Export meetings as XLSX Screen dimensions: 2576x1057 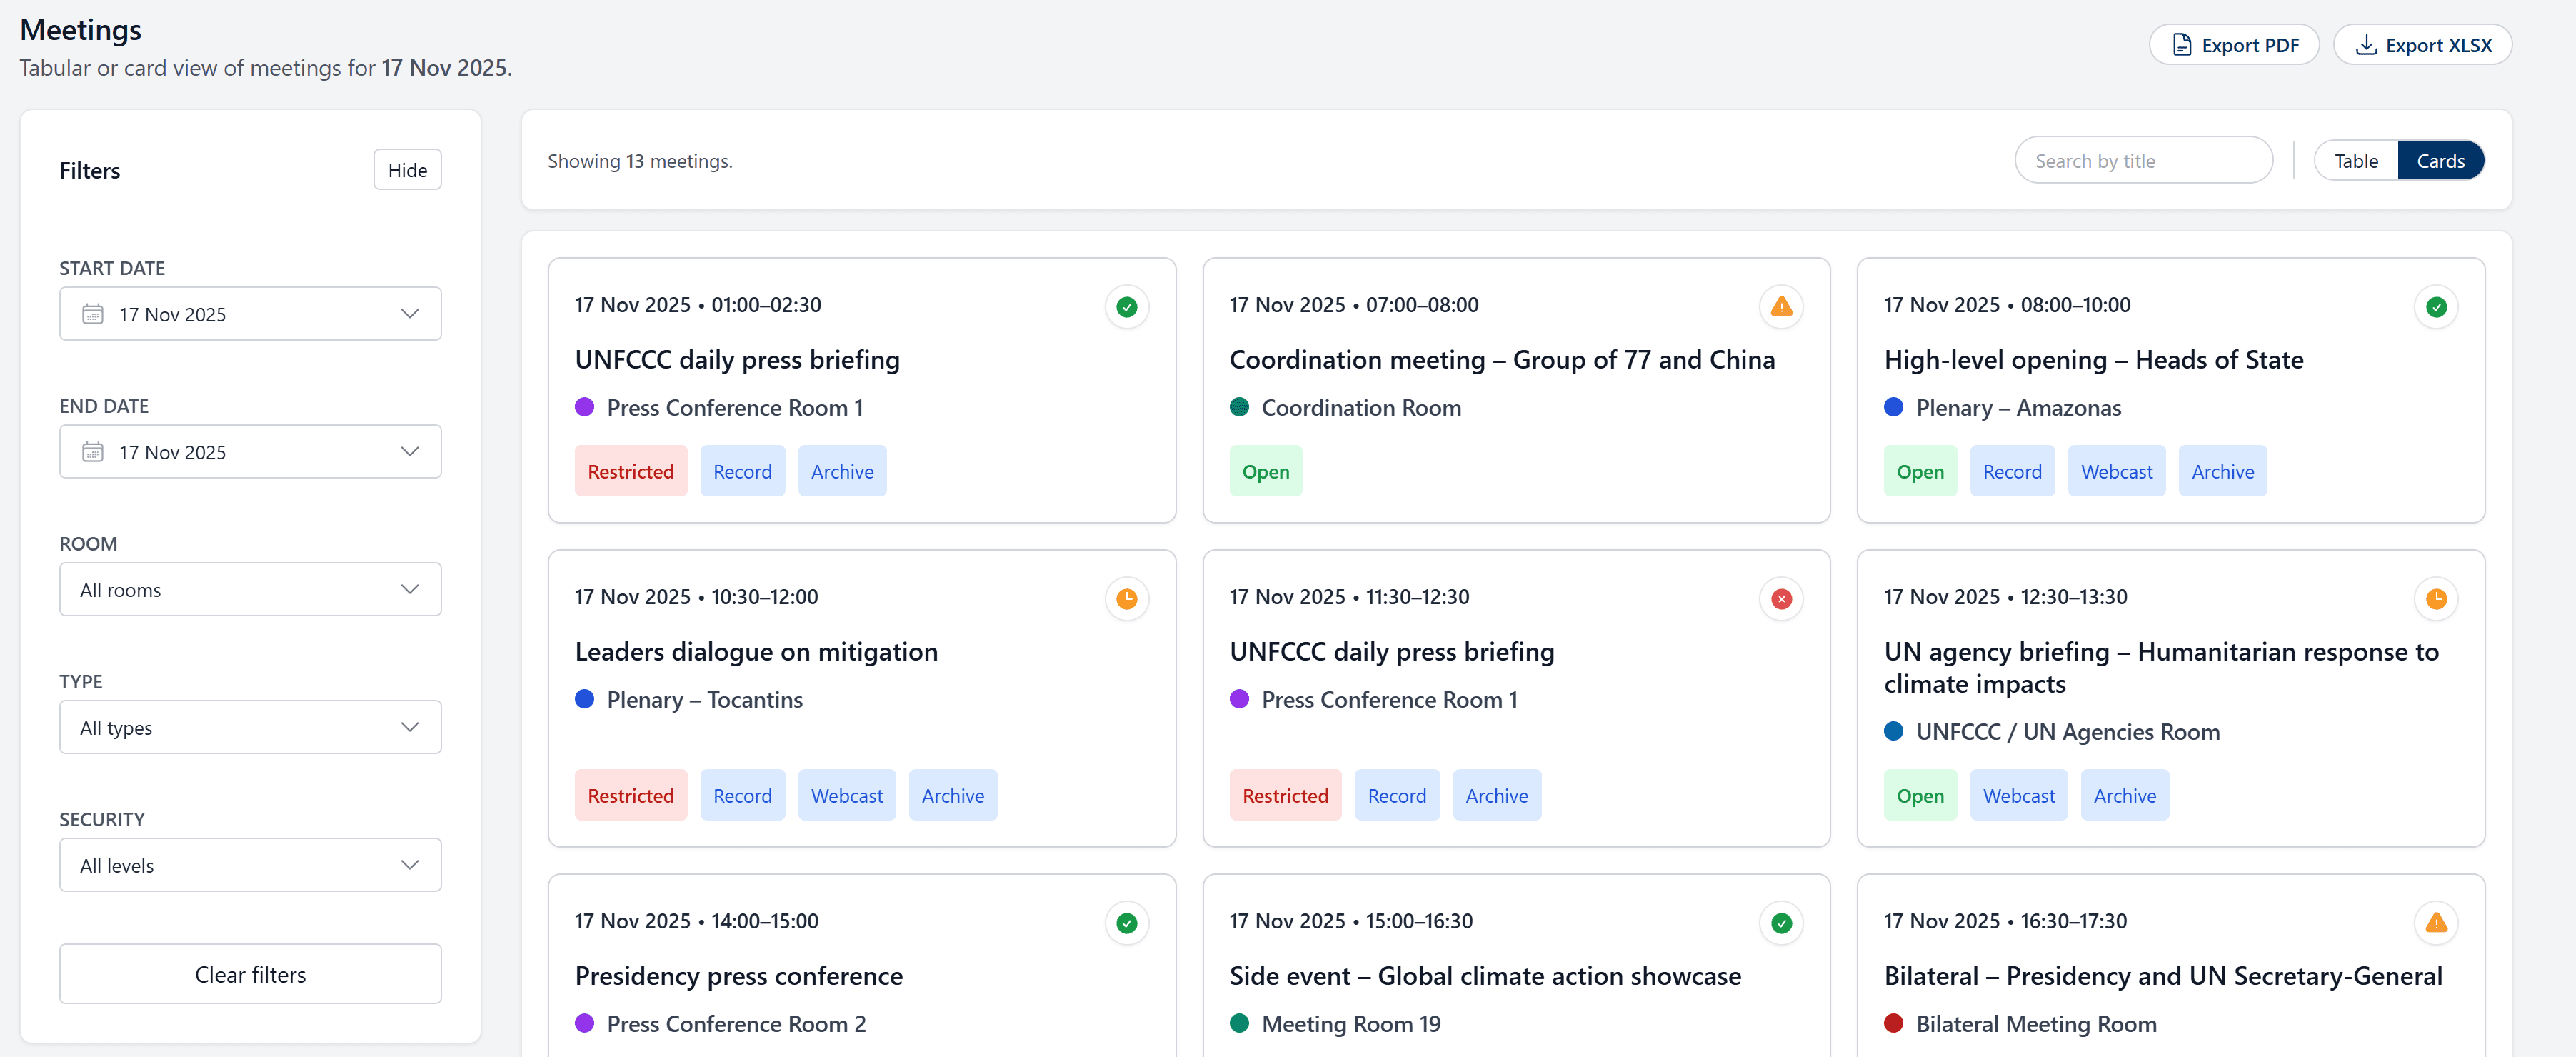(x=2422, y=45)
